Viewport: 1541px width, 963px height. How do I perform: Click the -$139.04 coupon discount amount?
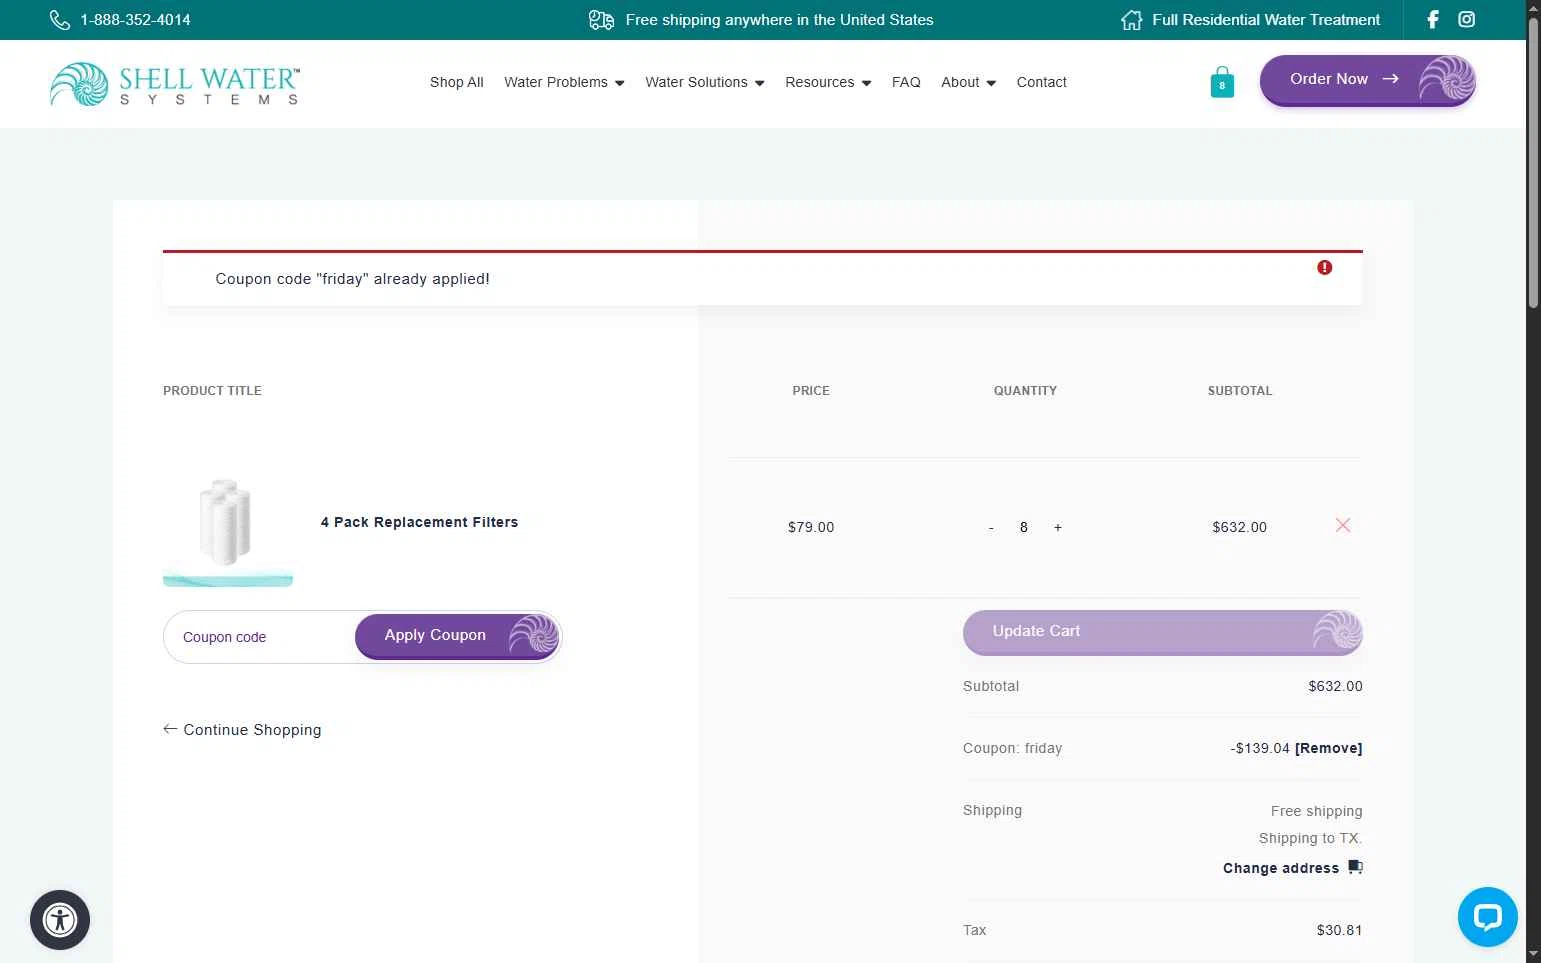1260,748
